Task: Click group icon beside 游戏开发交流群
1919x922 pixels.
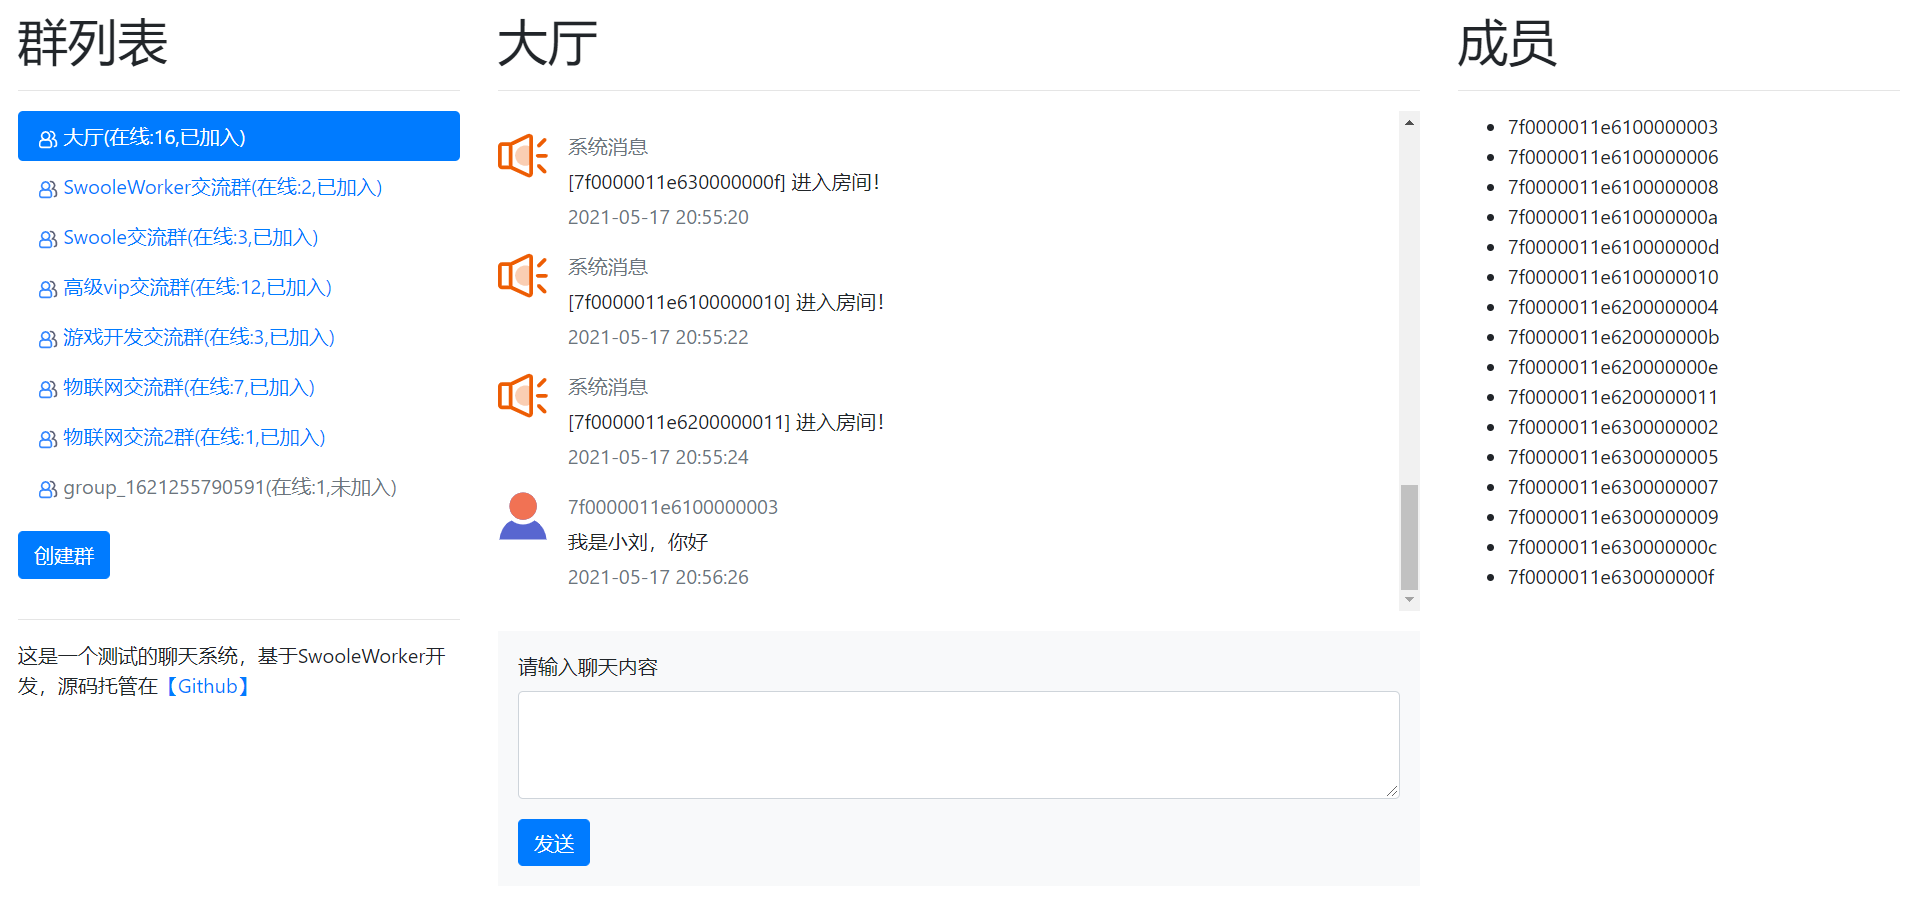Action: coord(47,339)
